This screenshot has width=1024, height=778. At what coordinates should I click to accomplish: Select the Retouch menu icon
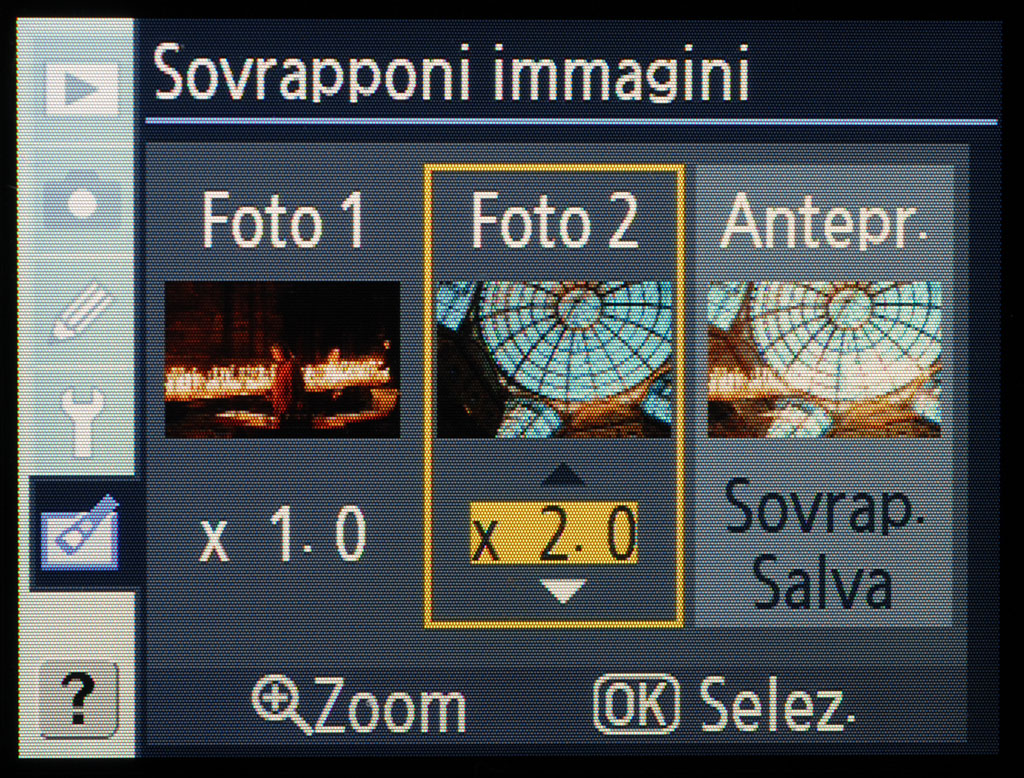pos(81,532)
